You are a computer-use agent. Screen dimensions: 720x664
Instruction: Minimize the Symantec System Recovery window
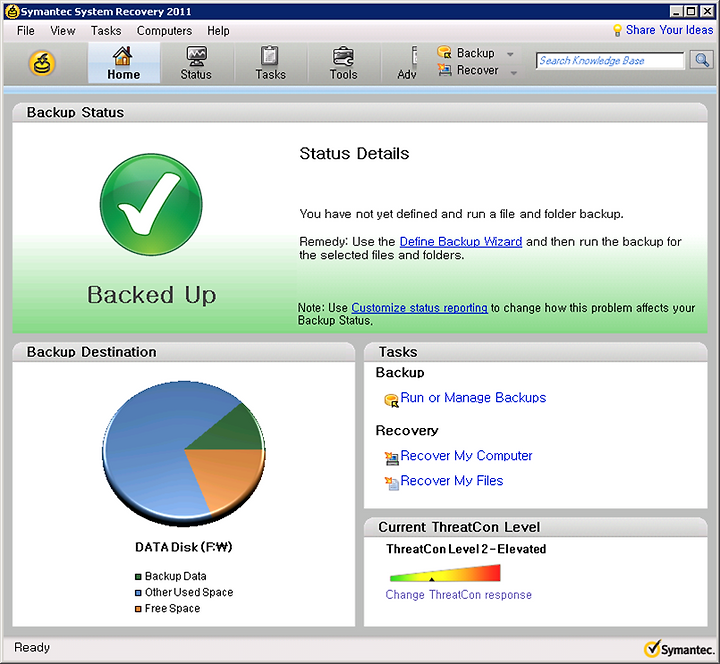pyautogui.click(x=675, y=11)
